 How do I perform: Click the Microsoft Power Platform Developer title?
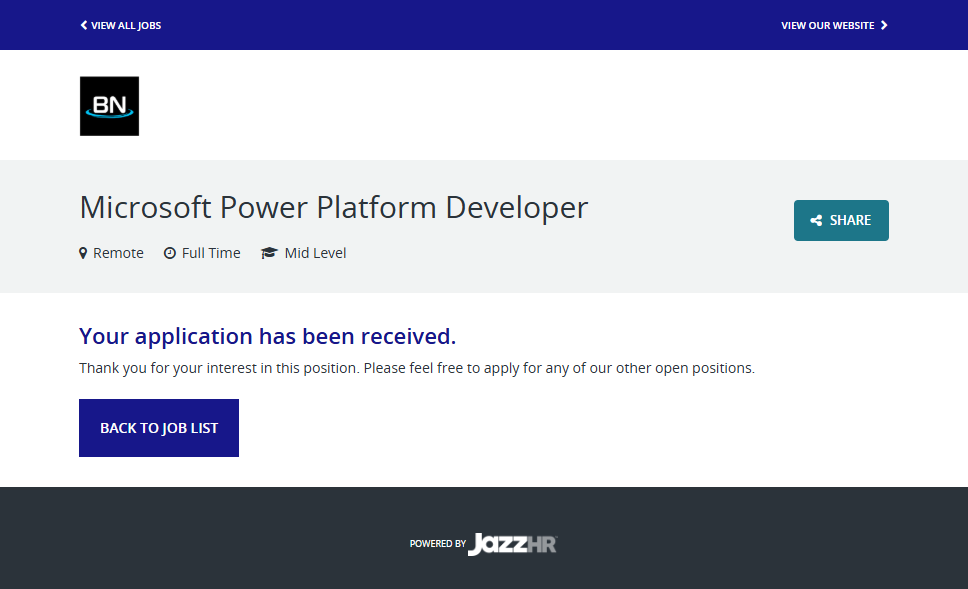coord(333,207)
